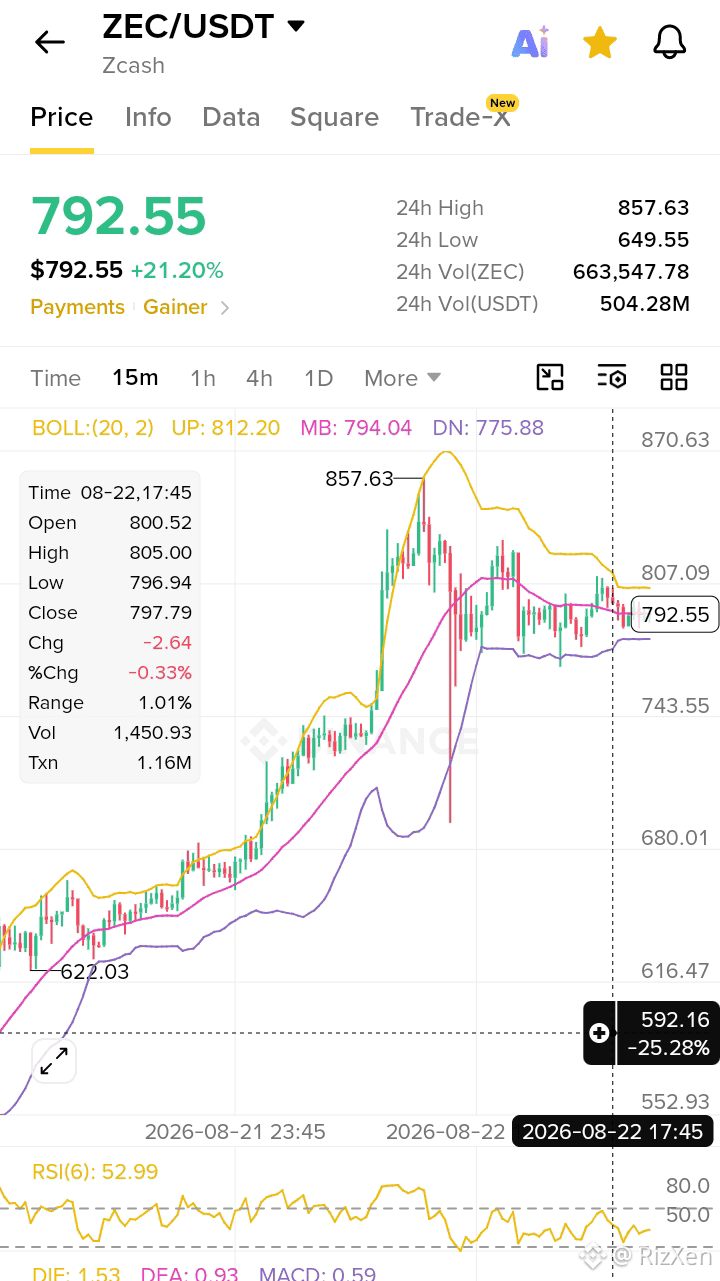Click the 2026-08-22 17:45 crosshair time label
The image size is (720, 1281).
612,1132
